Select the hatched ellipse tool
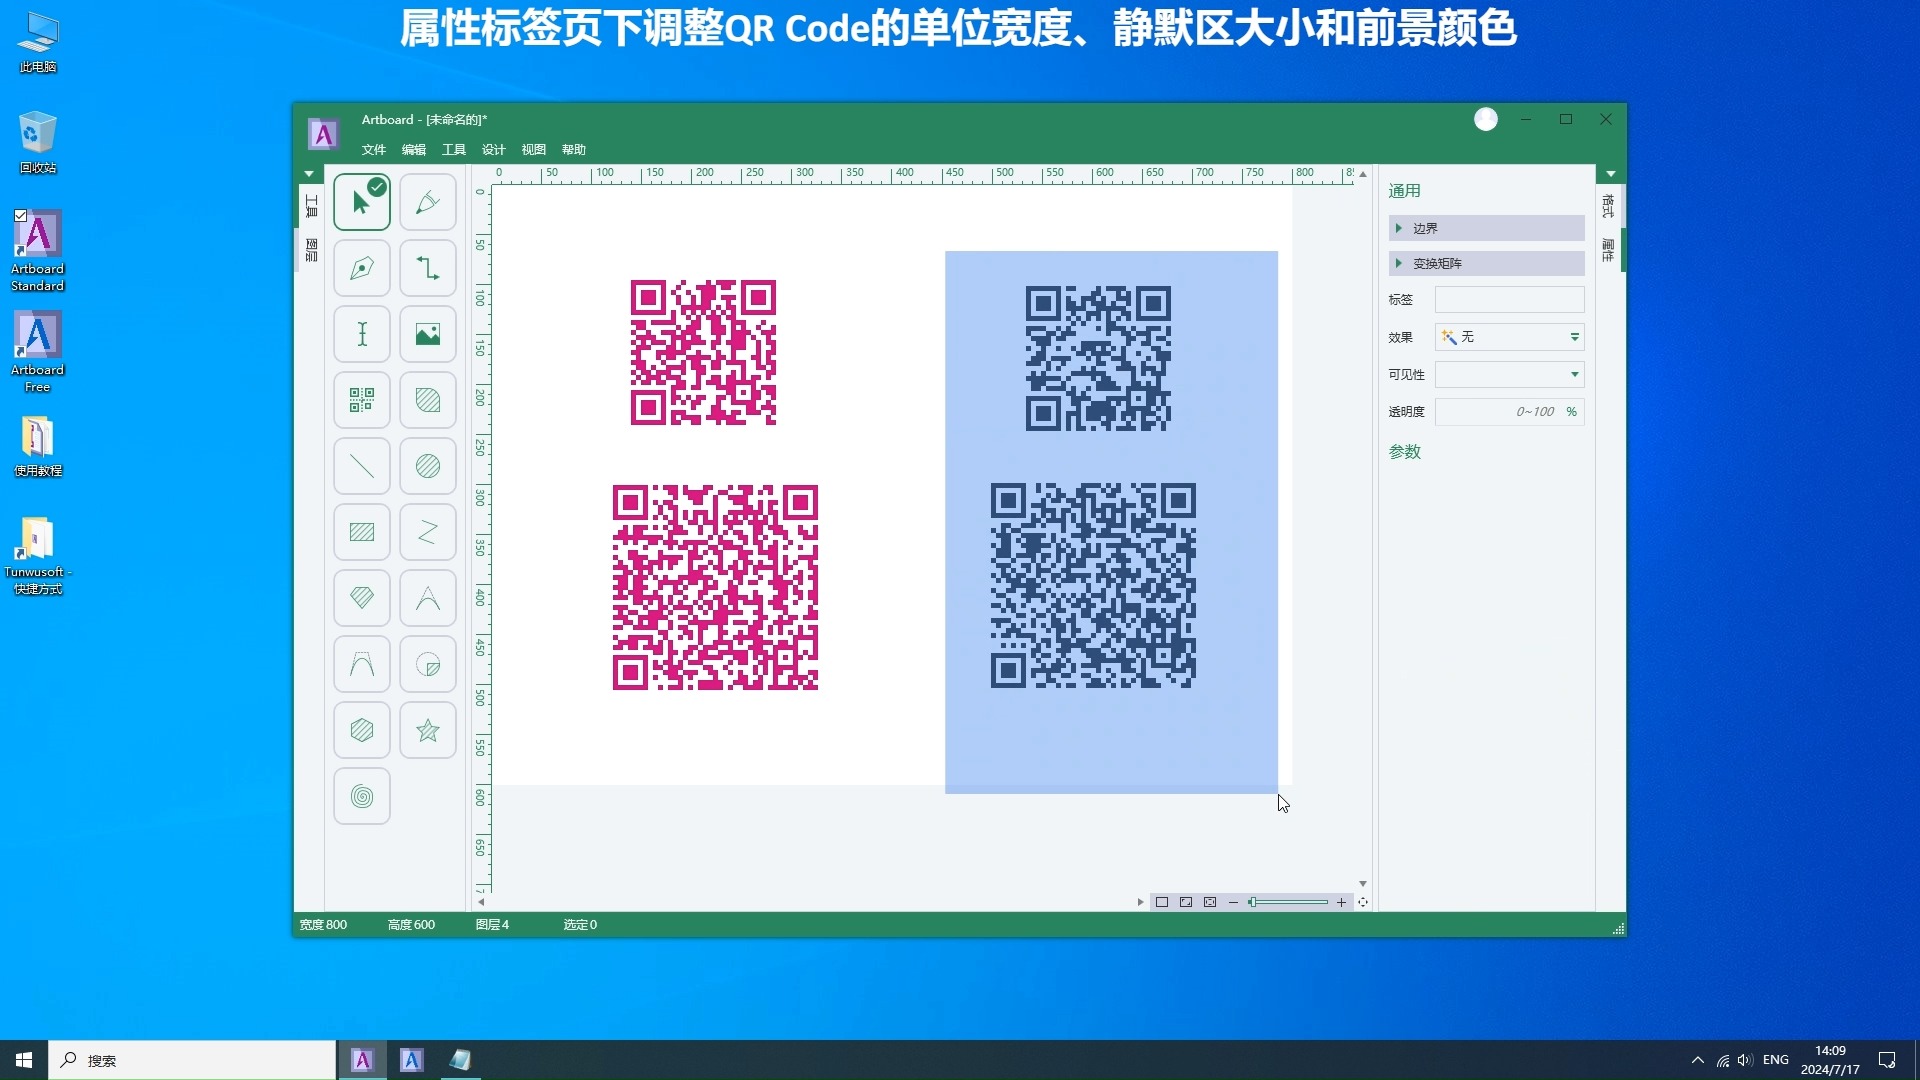Image resolution: width=1920 pixels, height=1080 pixels. coord(428,466)
